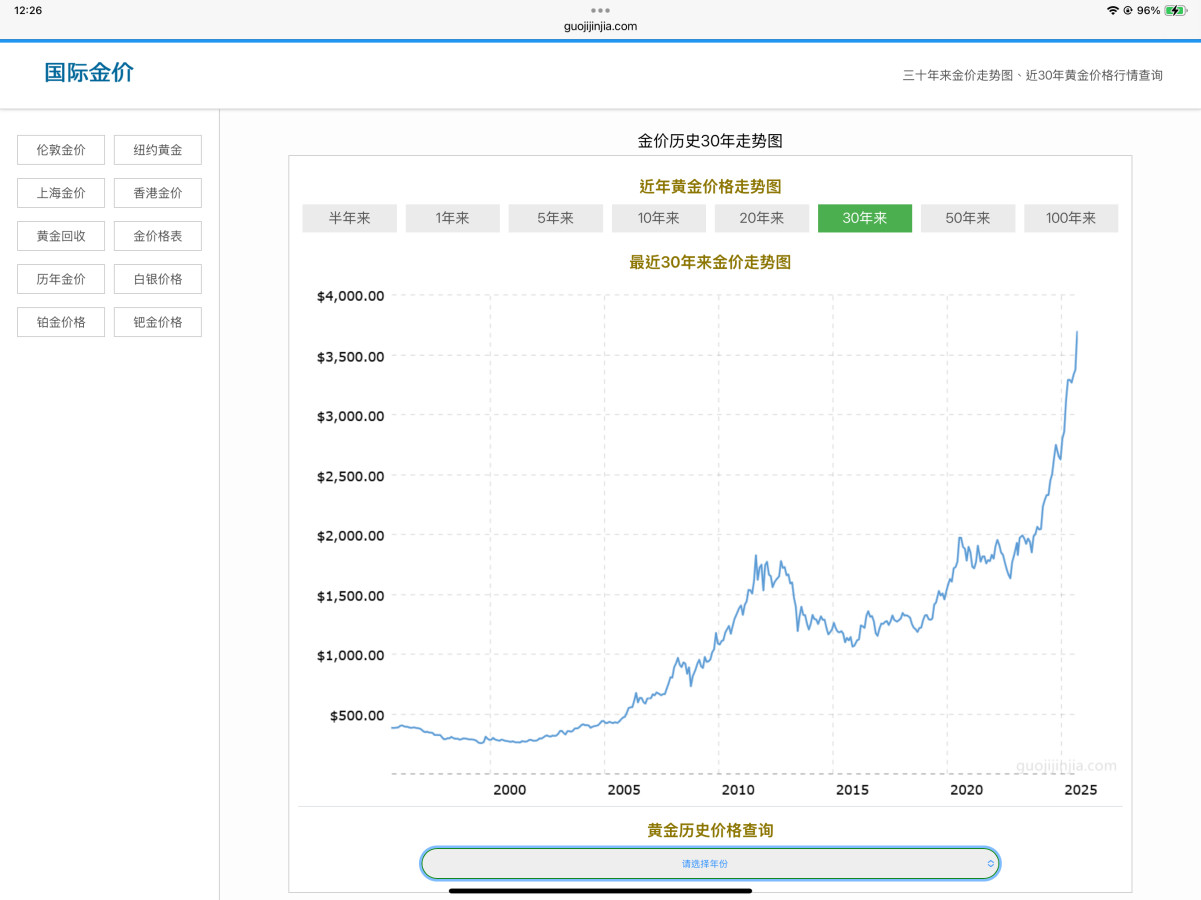Image resolution: width=1201 pixels, height=900 pixels.
Task: Open 白银价格 silver prices
Action: click(x=158, y=279)
